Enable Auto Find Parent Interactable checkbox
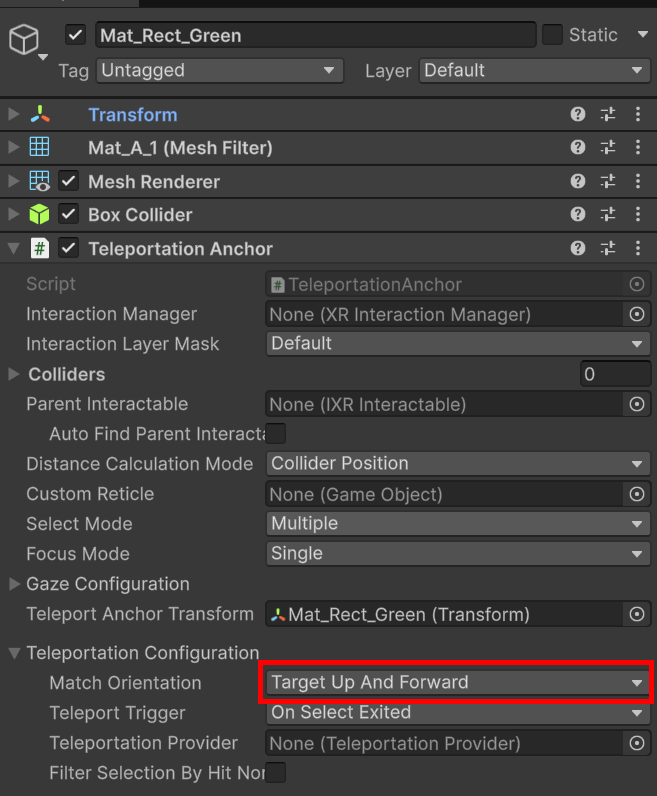The width and height of the screenshot is (657, 796). (275, 433)
